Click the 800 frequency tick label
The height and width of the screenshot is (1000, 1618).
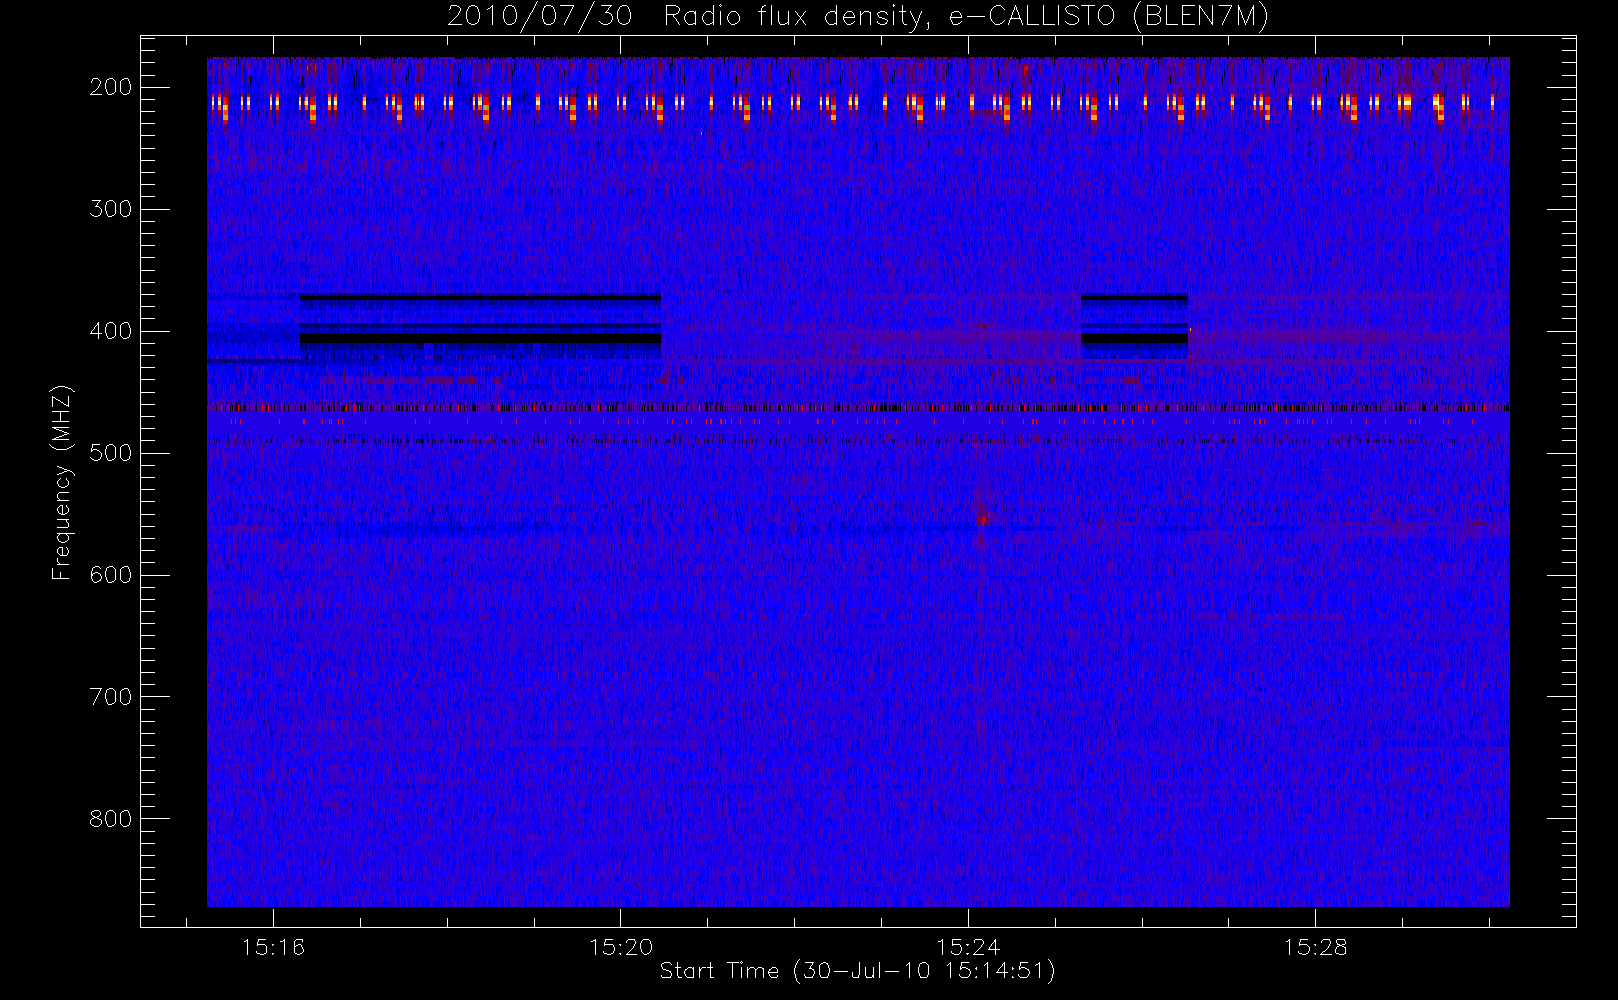point(111,819)
